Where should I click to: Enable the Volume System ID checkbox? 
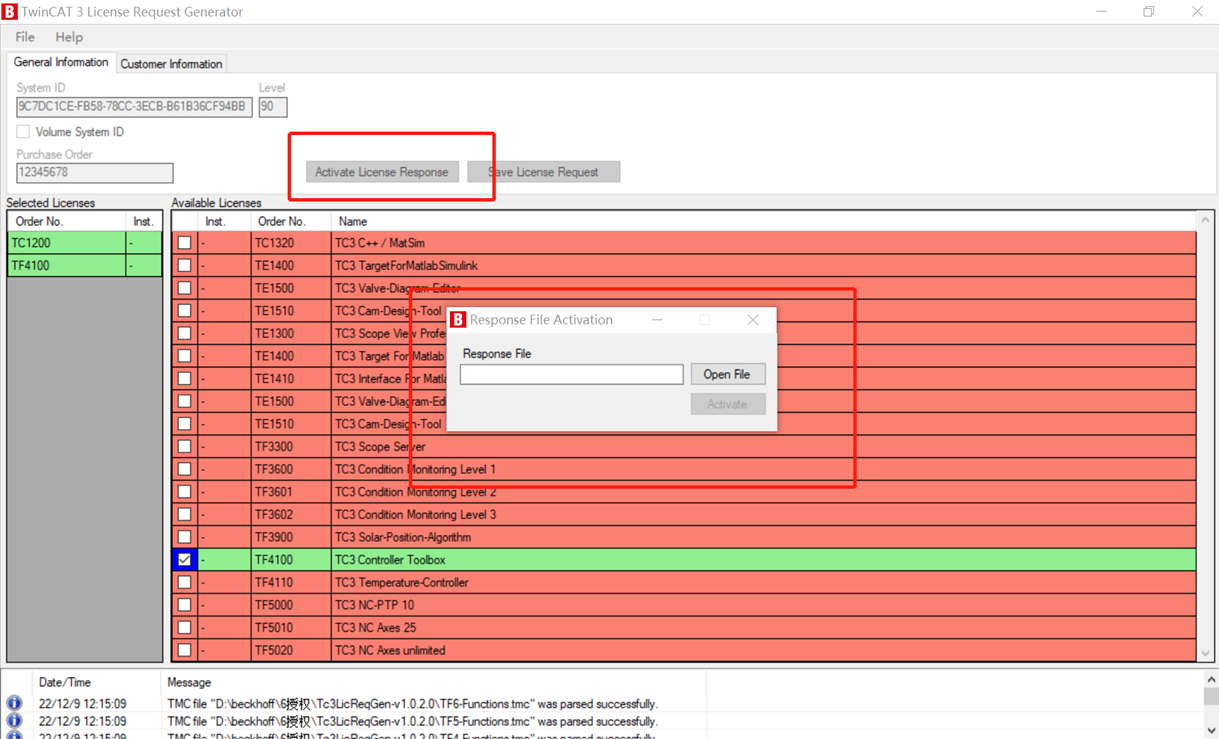[23, 132]
